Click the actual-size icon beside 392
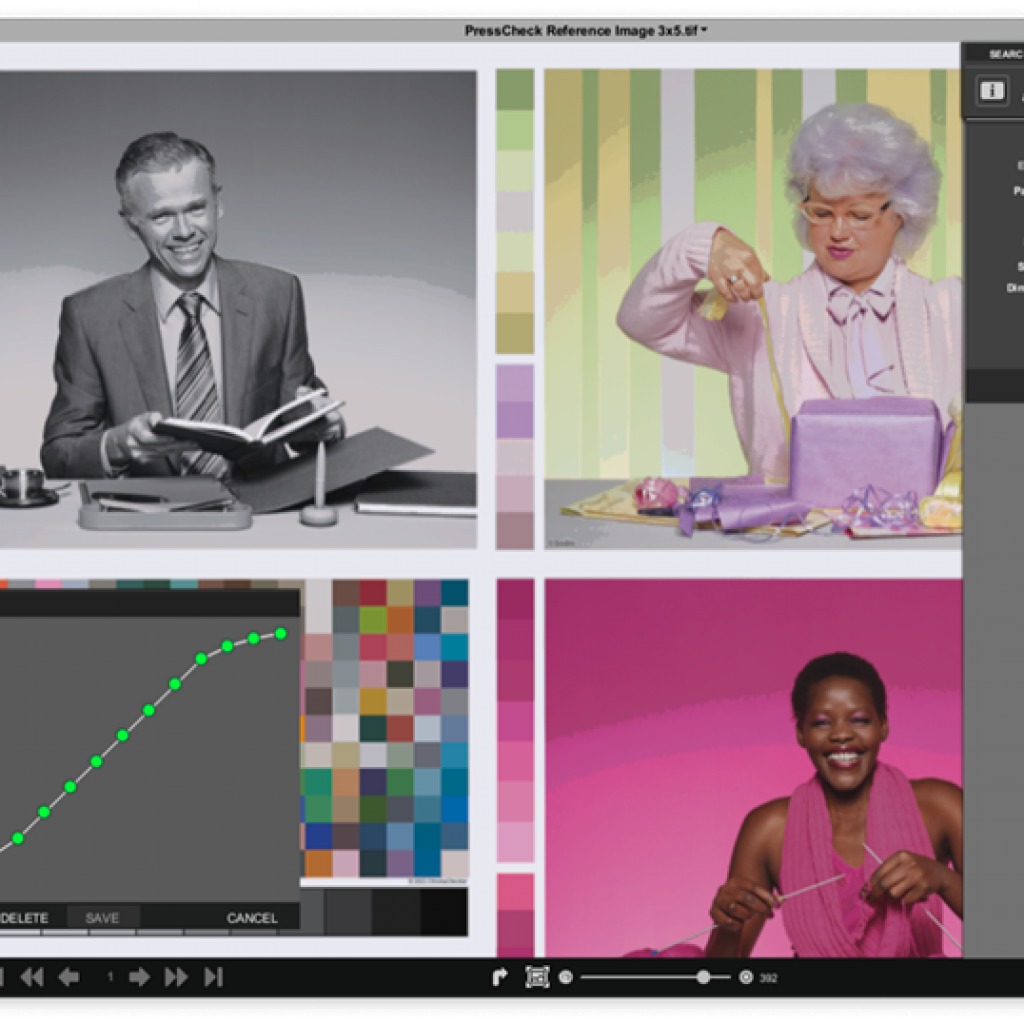This screenshot has width=1024, height=1024. (x=746, y=977)
